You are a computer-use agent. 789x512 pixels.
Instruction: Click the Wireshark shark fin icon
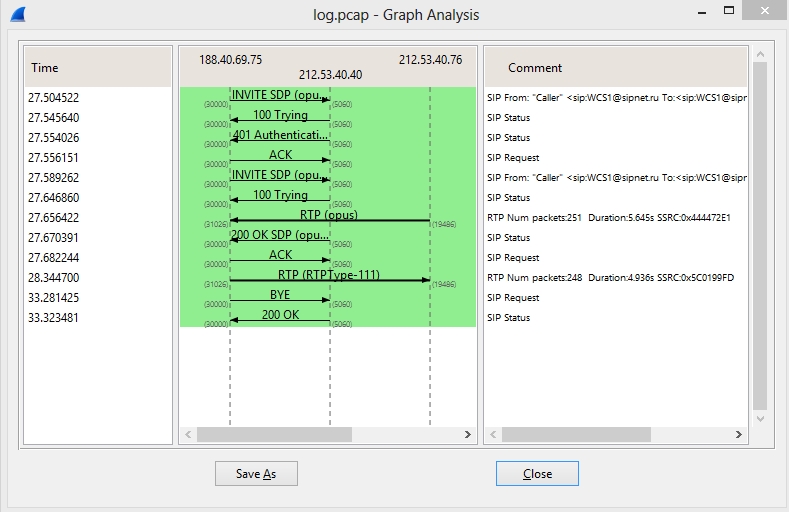[x=17, y=14]
